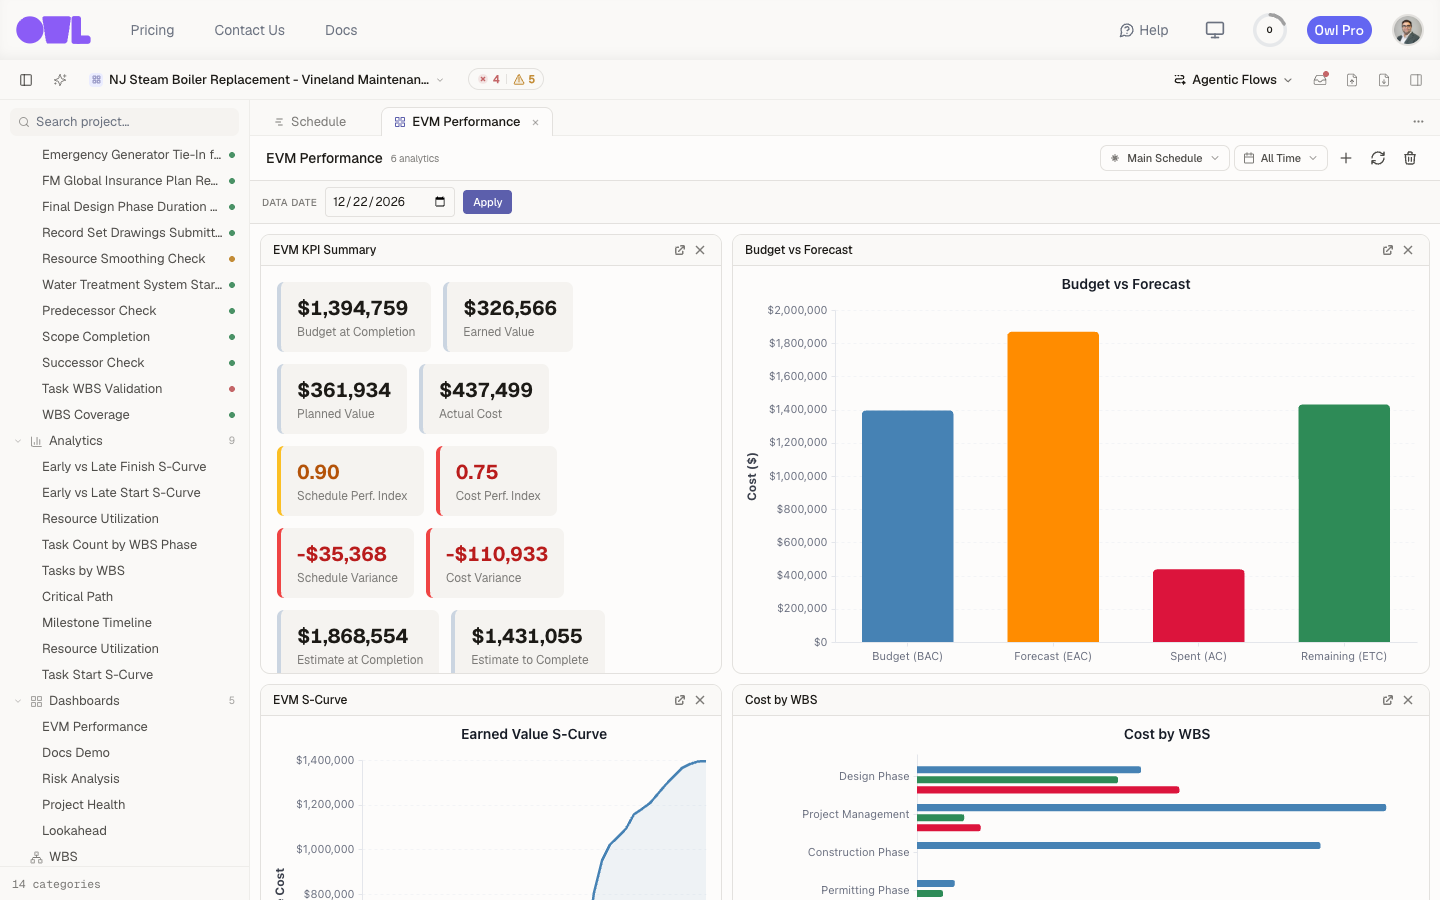Add a new analytic with plus icon
This screenshot has width=1440, height=900.
tap(1346, 158)
